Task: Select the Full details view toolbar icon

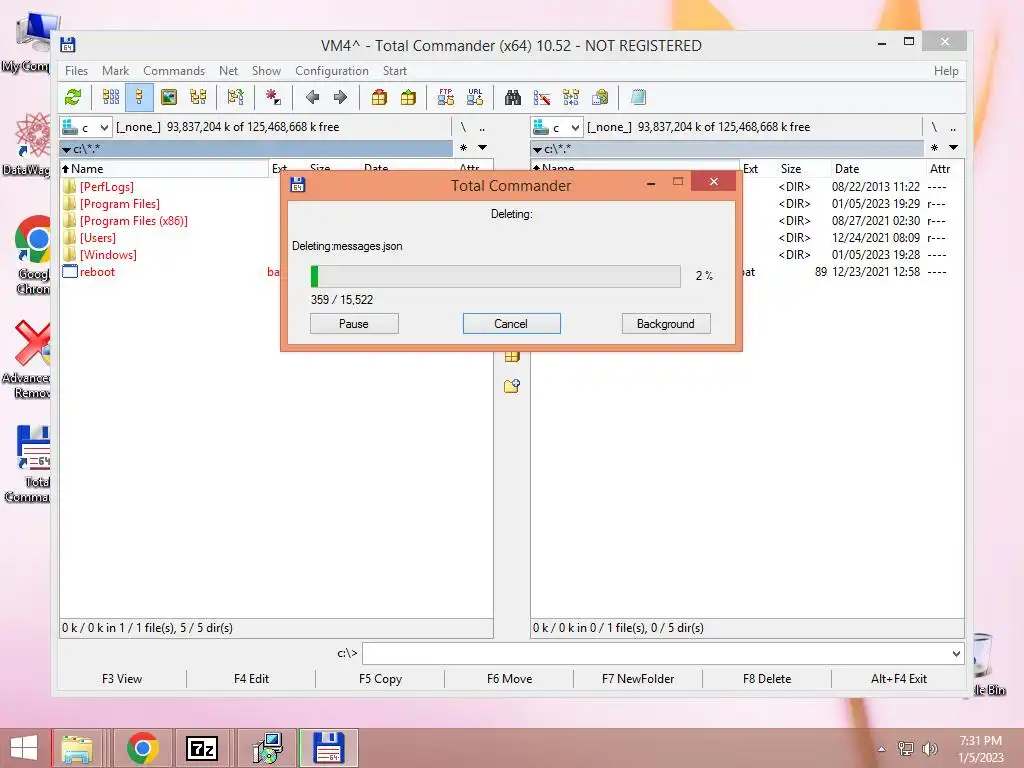Action: tap(139, 98)
